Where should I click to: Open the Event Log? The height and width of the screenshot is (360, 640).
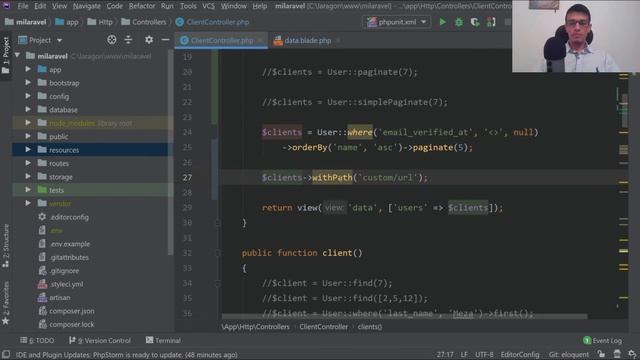pyautogui.click(x=602, y=340)
